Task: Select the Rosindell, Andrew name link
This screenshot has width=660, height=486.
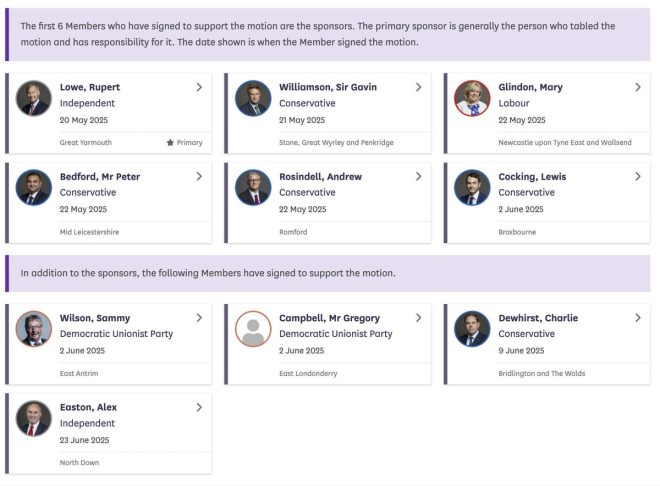Action: pos(320,177)
